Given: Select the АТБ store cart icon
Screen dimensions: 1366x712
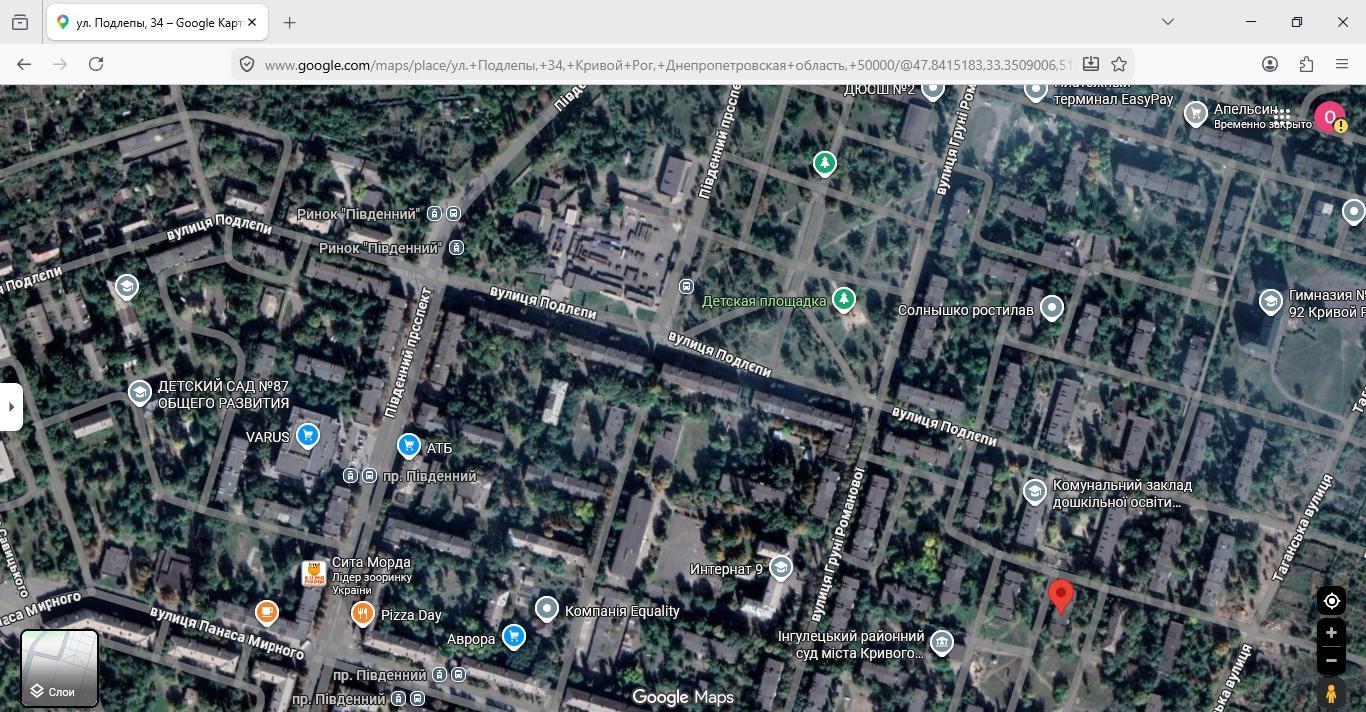Looking at the screenshot, I should pyautogui.click(x=408, y=446).
